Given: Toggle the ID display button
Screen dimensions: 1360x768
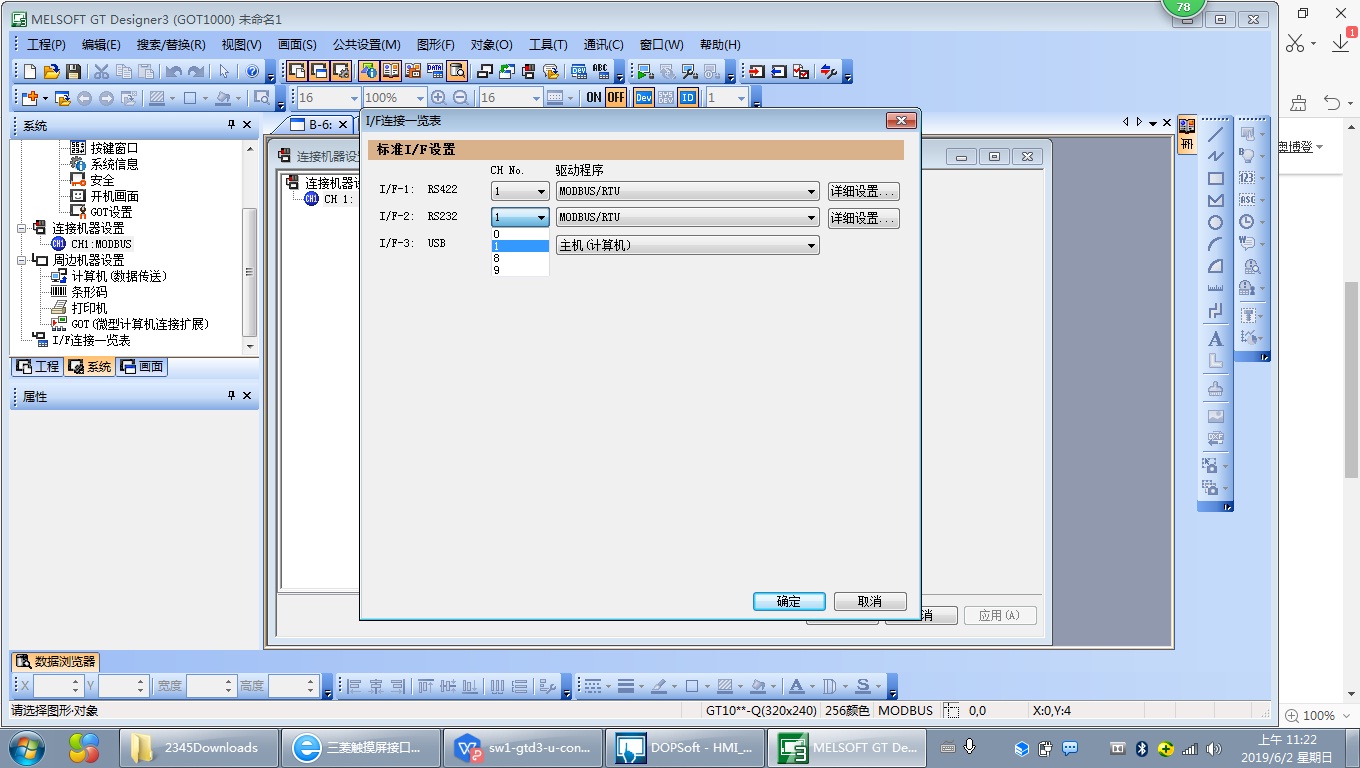Looking at the screenshot, I should [687, 98].
